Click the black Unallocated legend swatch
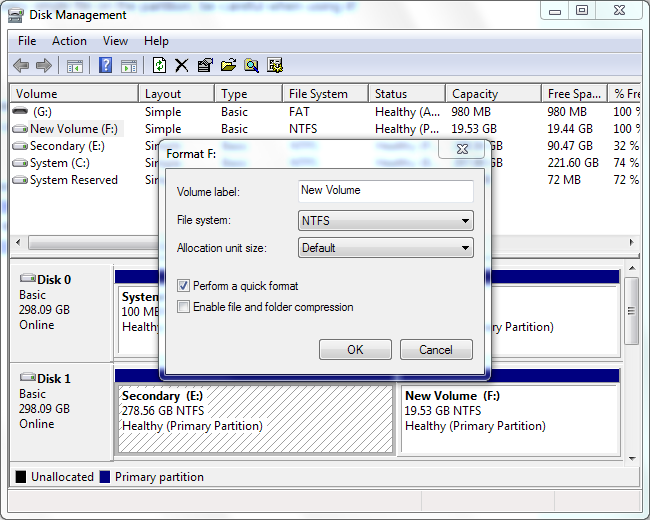This screenshot has width=650, height=520. (21, 477)
